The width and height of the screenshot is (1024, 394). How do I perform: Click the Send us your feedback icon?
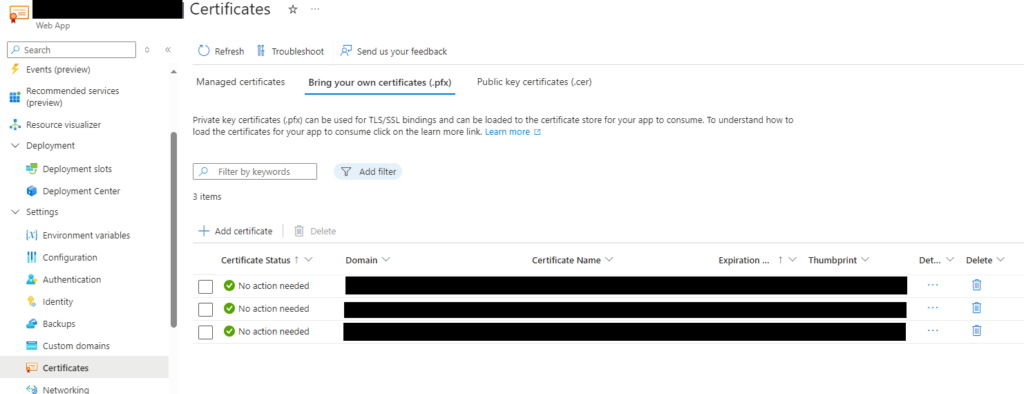pos(346,51)
